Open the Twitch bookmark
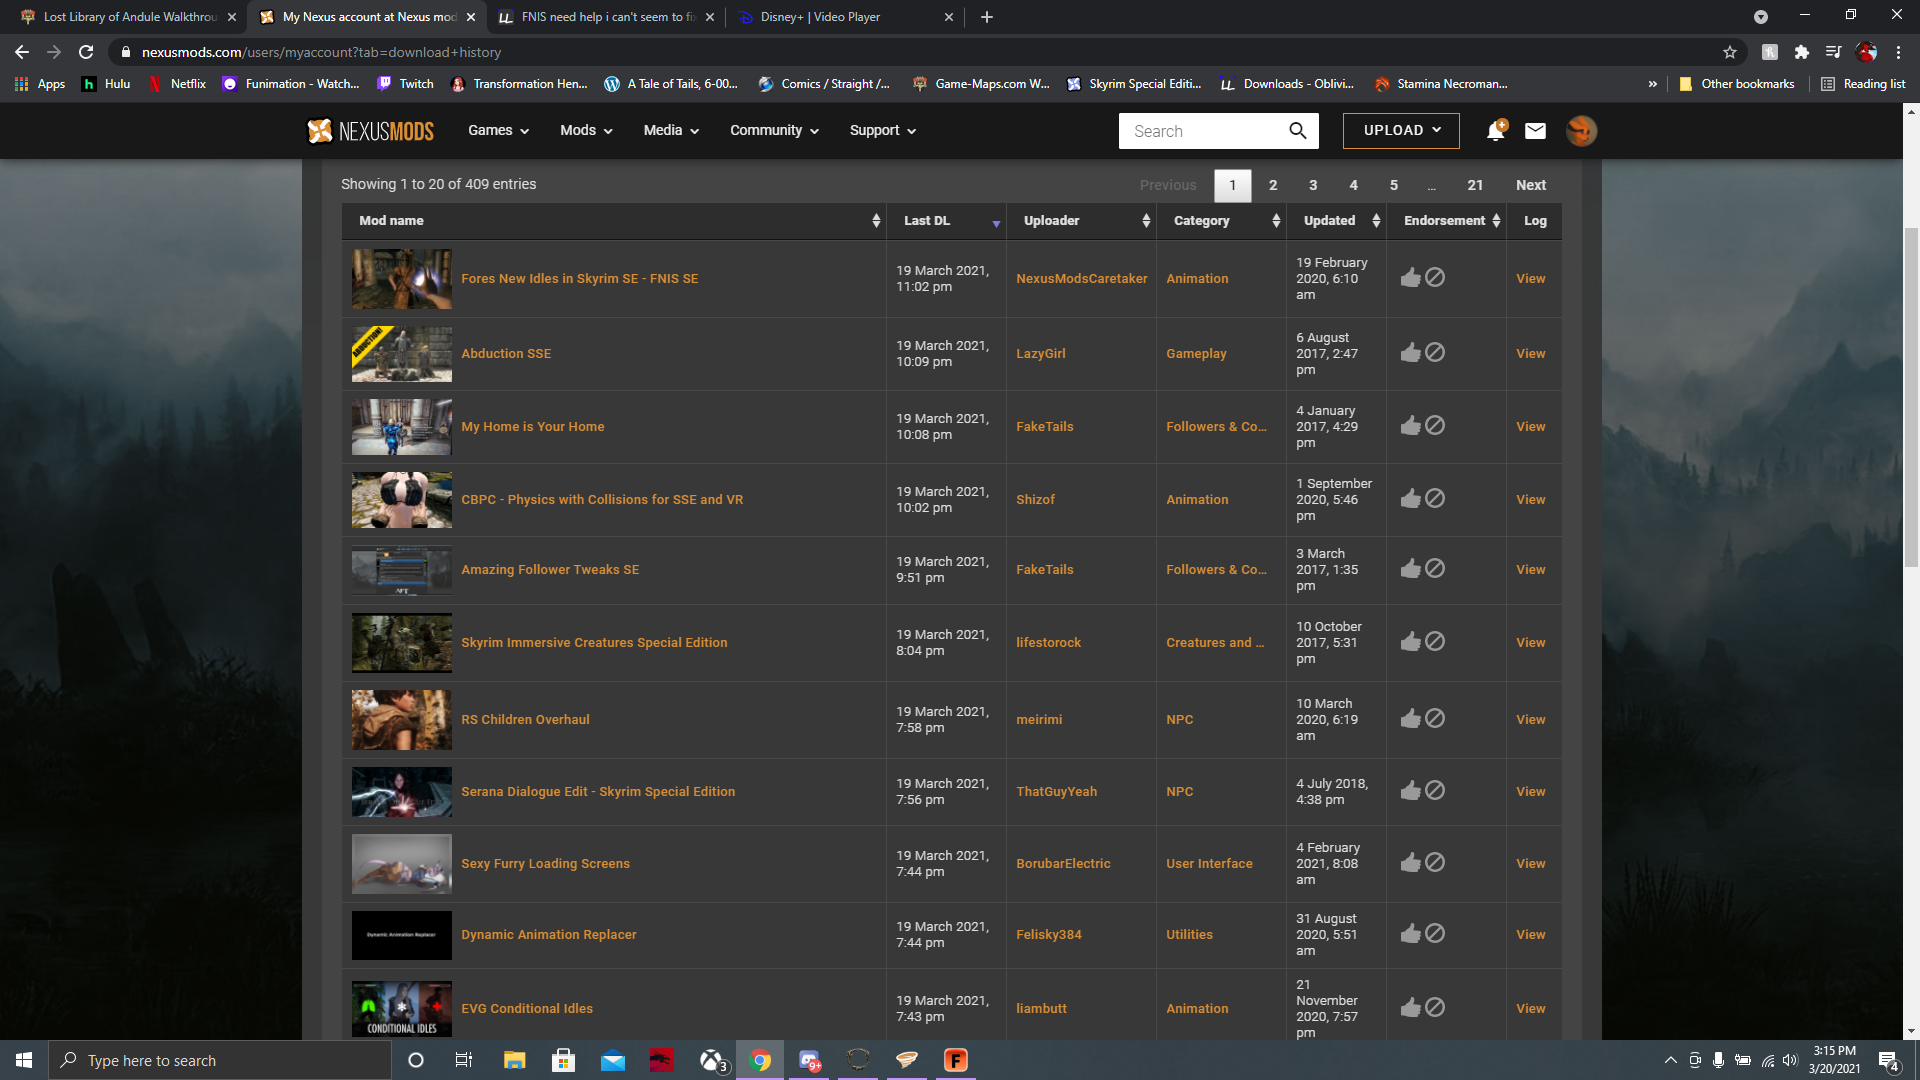Viewport: 1920px width, 1080px height. coord(405,84)
